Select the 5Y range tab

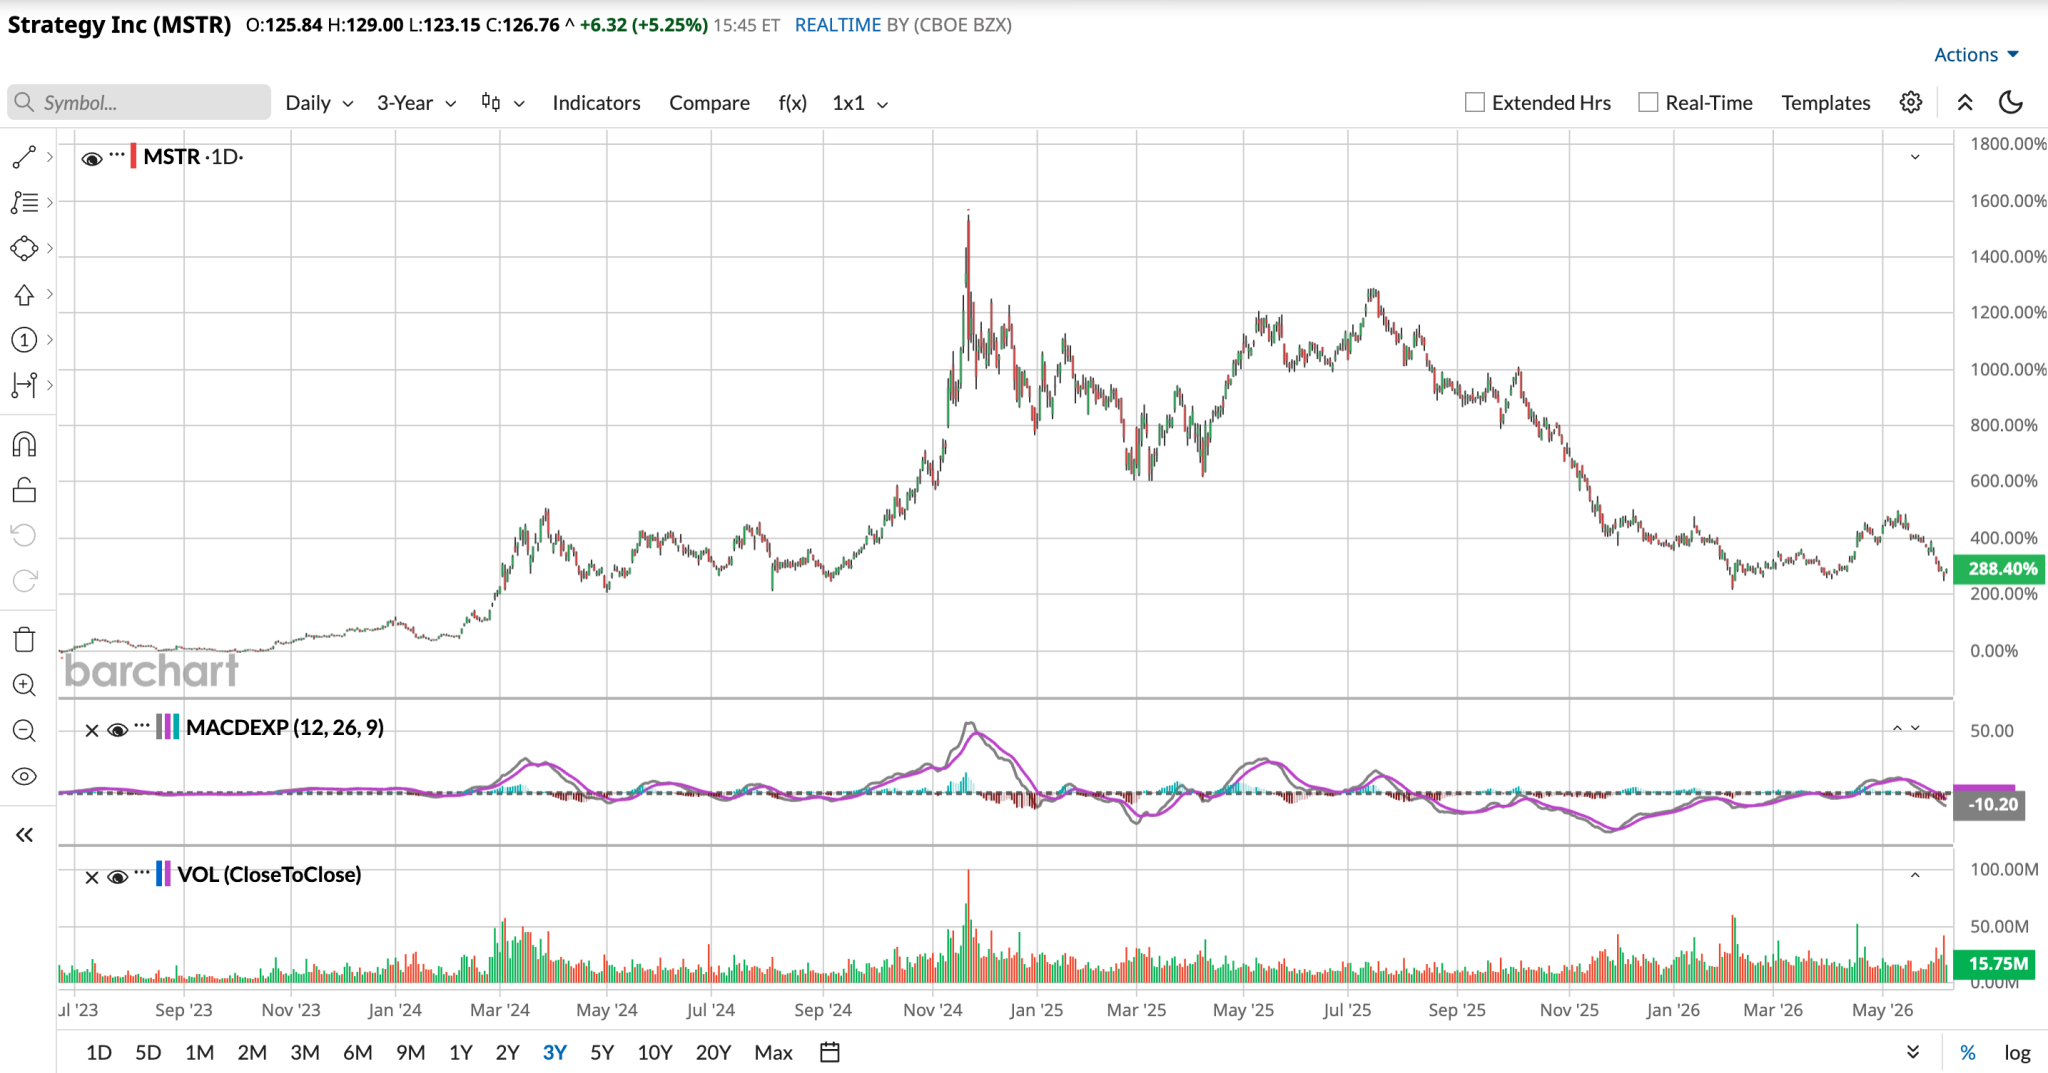tap(602, 1052)
